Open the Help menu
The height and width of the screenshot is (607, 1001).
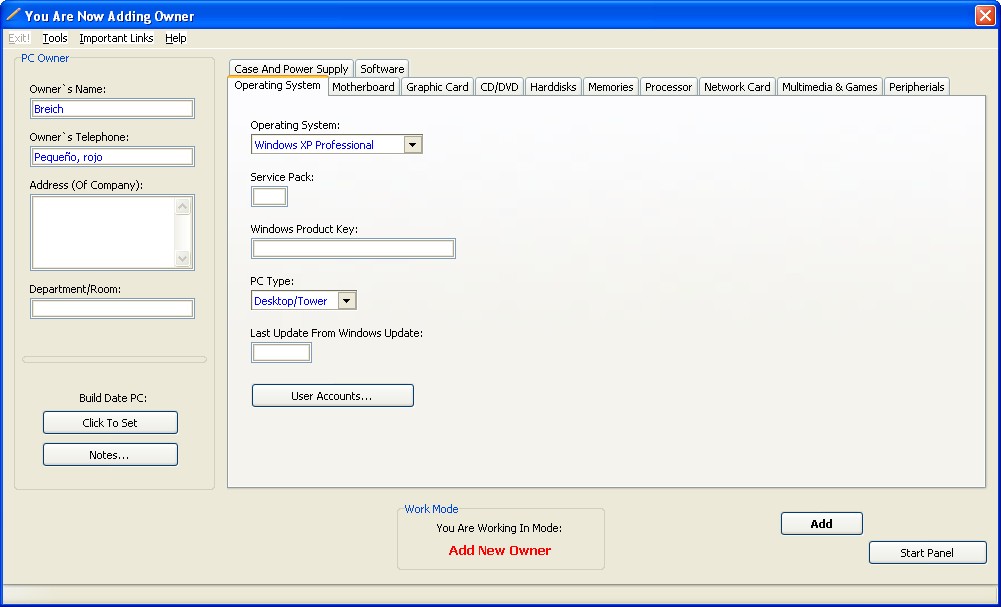click(x=176, y=38)
